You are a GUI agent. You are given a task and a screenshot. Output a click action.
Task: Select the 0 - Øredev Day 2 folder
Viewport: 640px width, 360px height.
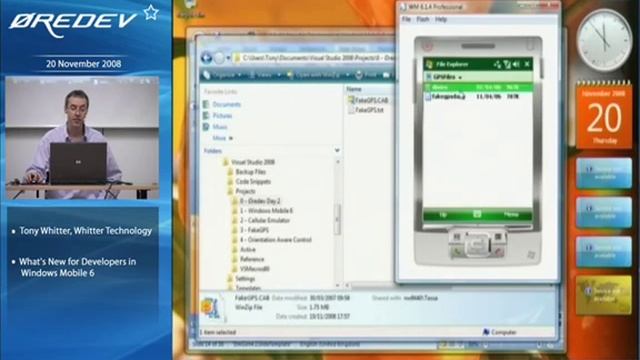click(x=256, y=201)
